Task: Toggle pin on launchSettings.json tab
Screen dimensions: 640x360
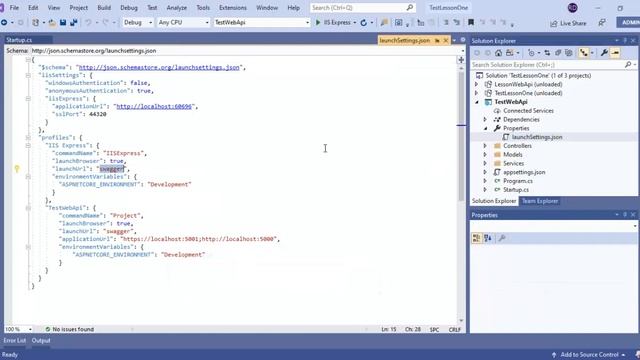Action: pos(437,40)
